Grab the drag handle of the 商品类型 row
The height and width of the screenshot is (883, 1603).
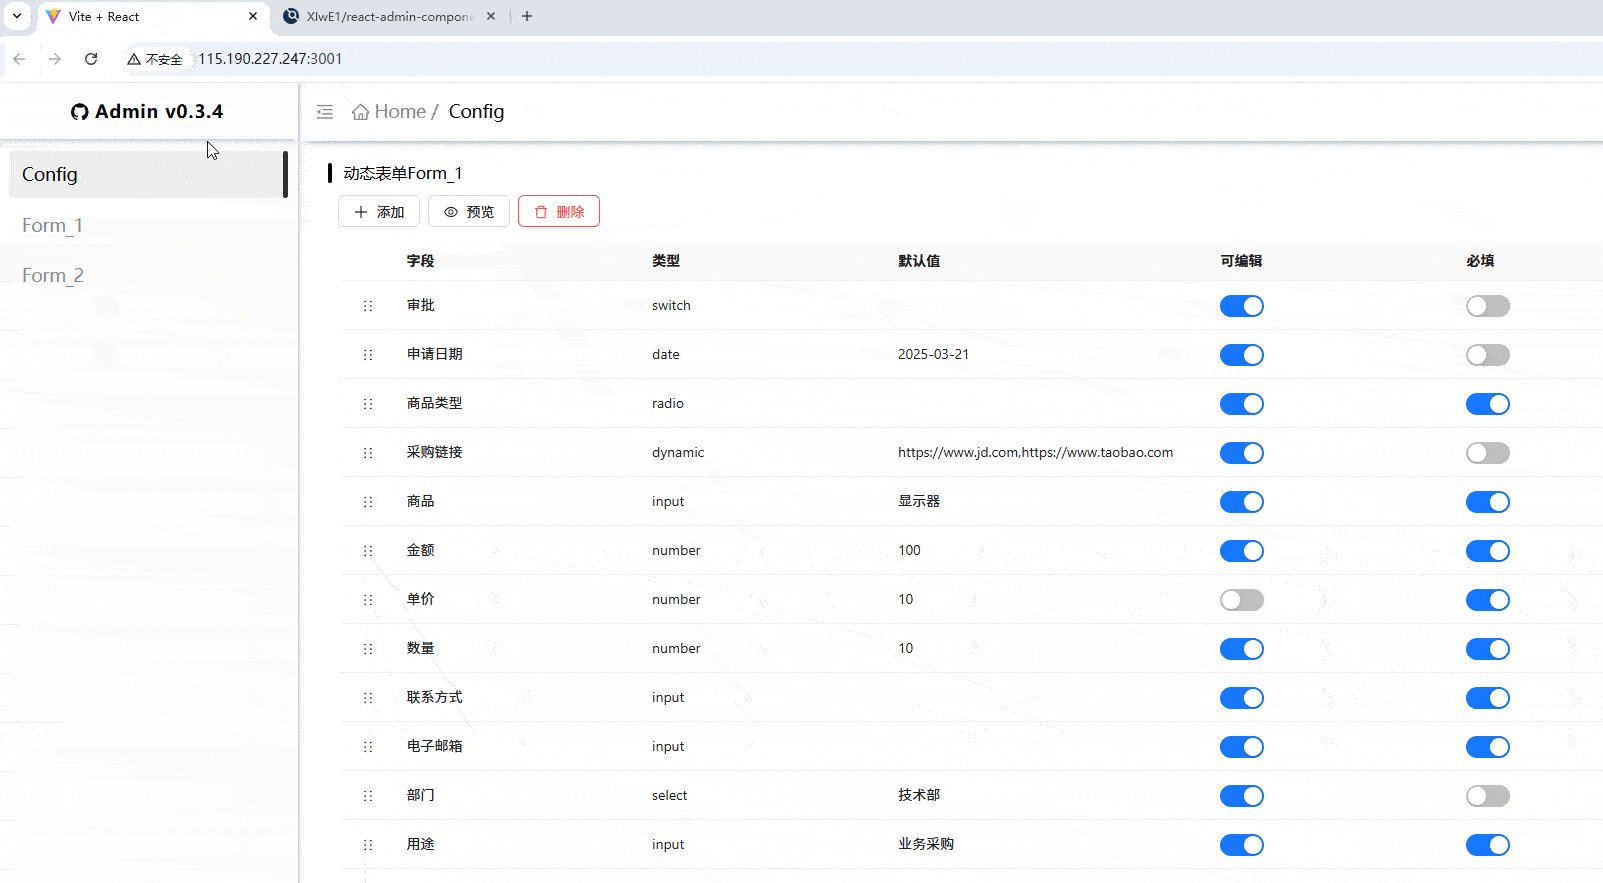click(x=368, y=404)
